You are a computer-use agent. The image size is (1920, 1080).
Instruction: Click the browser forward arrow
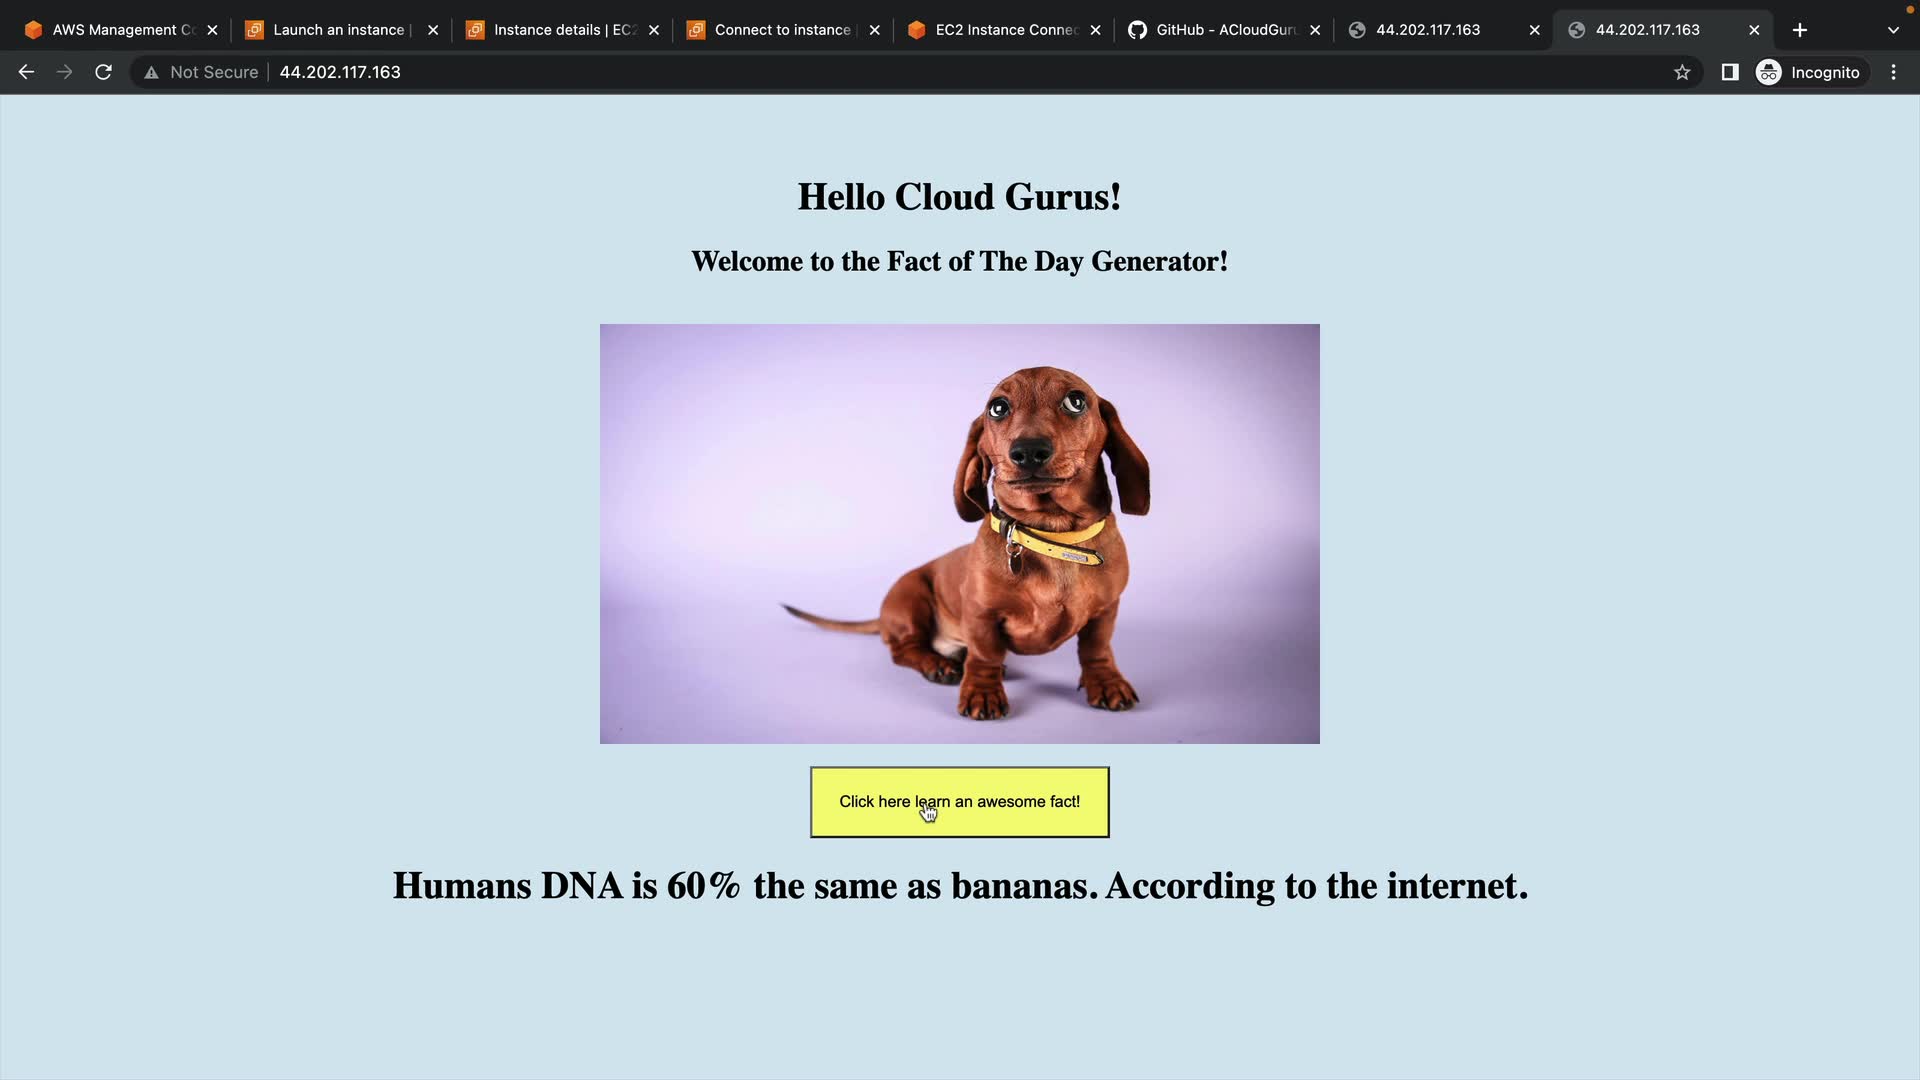(65, 72)
